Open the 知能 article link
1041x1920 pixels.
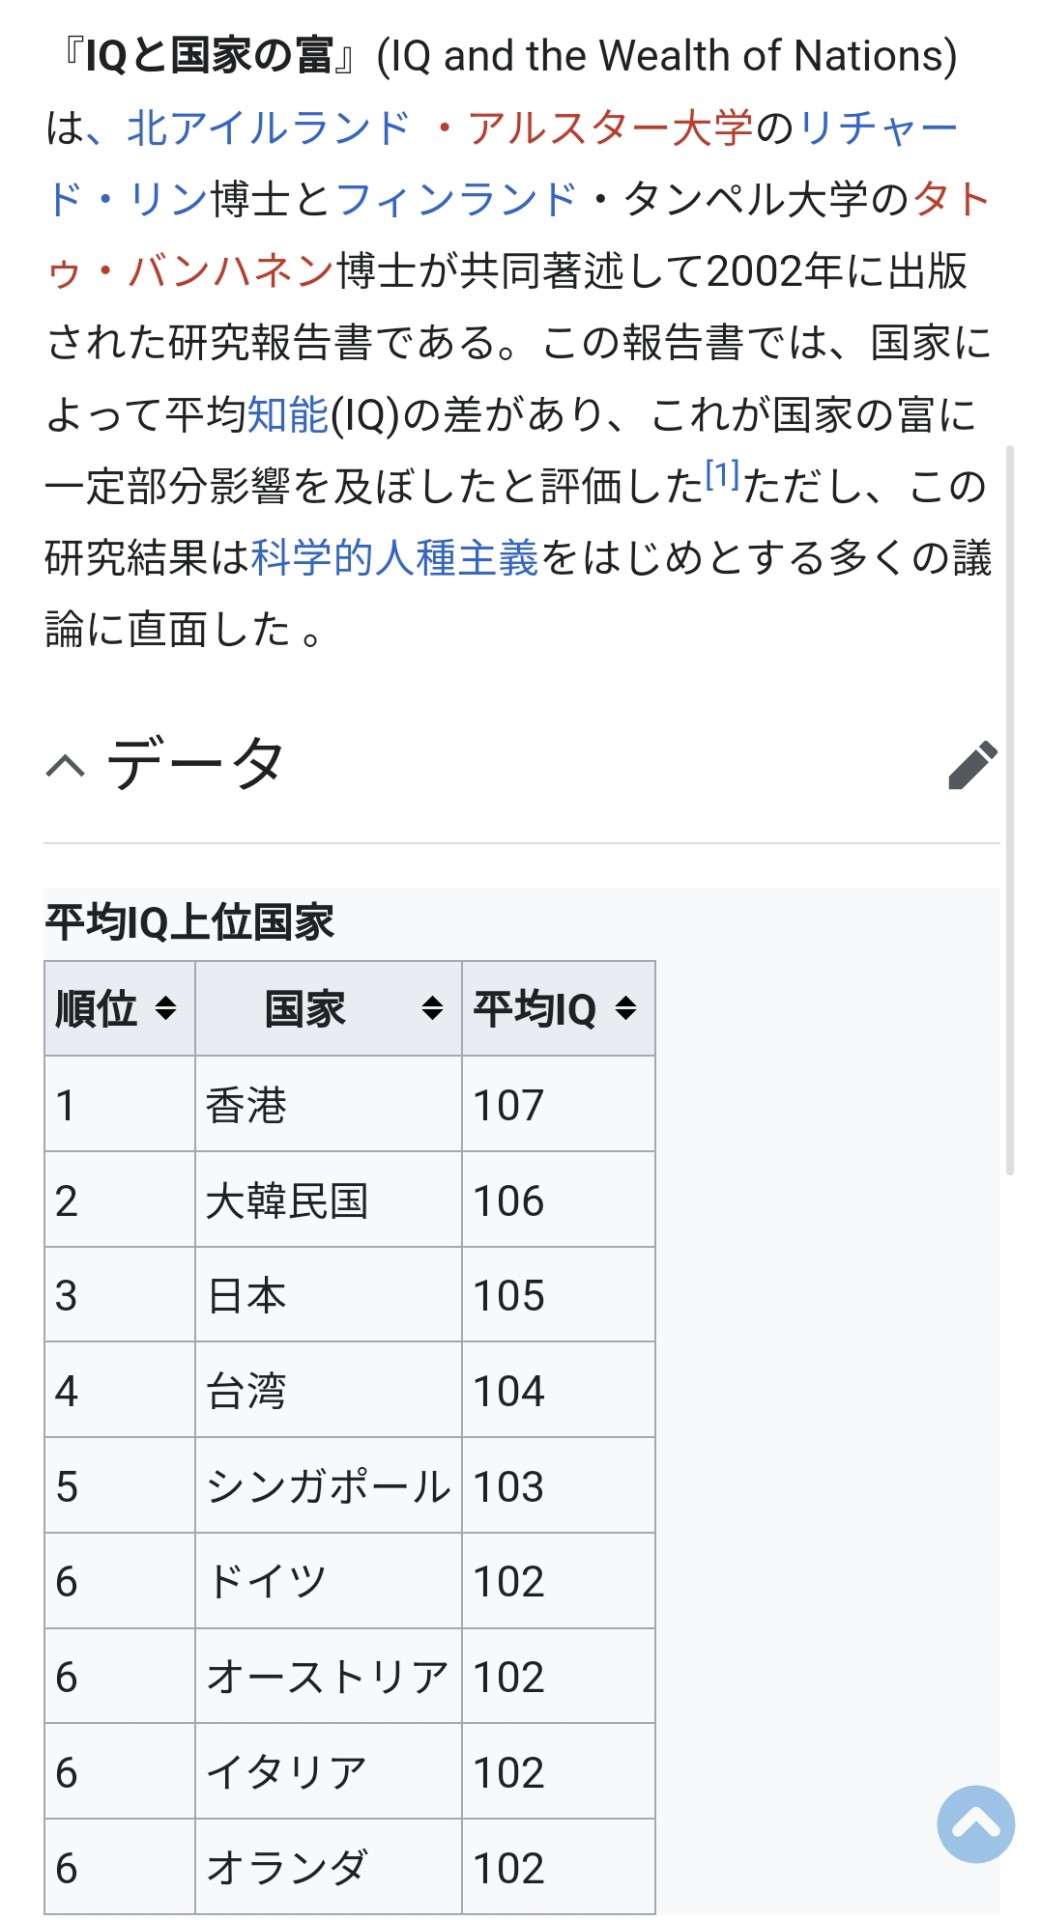(x=287, y=414)
